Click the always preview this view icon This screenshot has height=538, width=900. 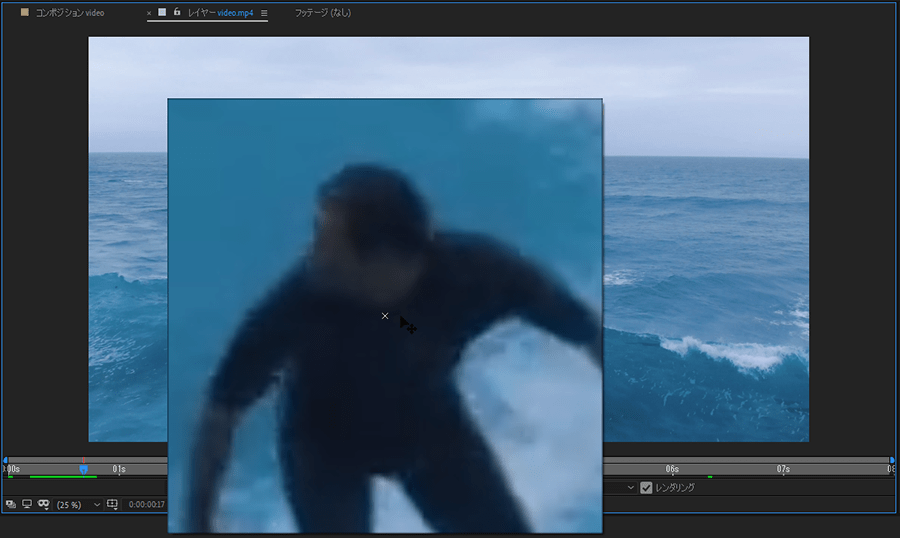(11, 504)
